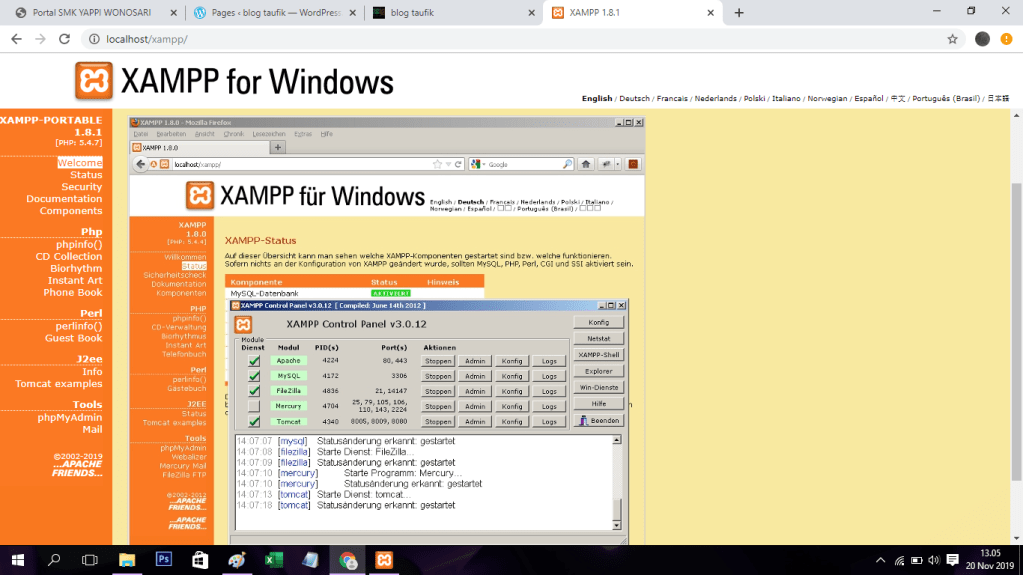Viewport: 1023px width, 575px height.
Task: Toggle the Apache service checkbox
Action: click(x=254, y=361)
